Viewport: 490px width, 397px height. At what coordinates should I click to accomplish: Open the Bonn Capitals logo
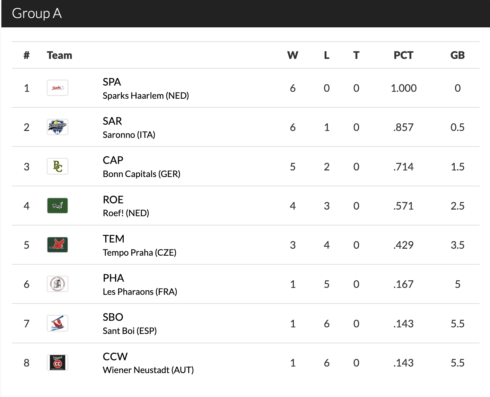click(x=57, y=166)
